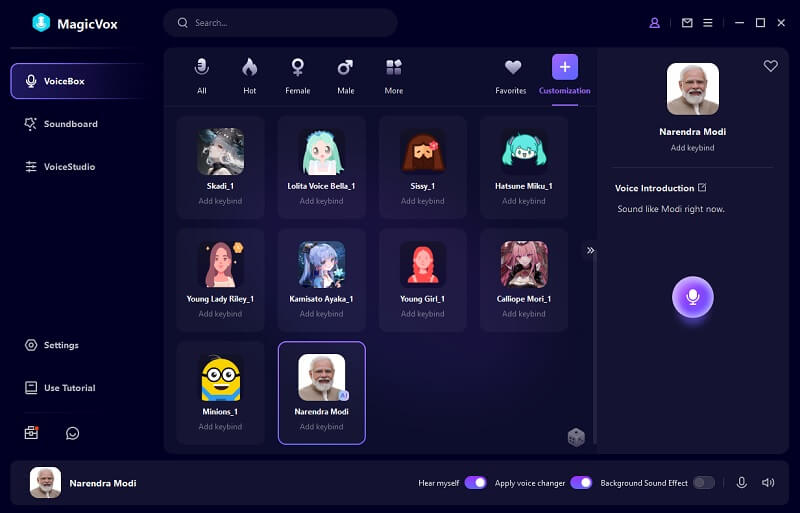This screenshot has height=513, width=800.
Task: Click the Male symbol icon
Action: [x=345, y=67]
